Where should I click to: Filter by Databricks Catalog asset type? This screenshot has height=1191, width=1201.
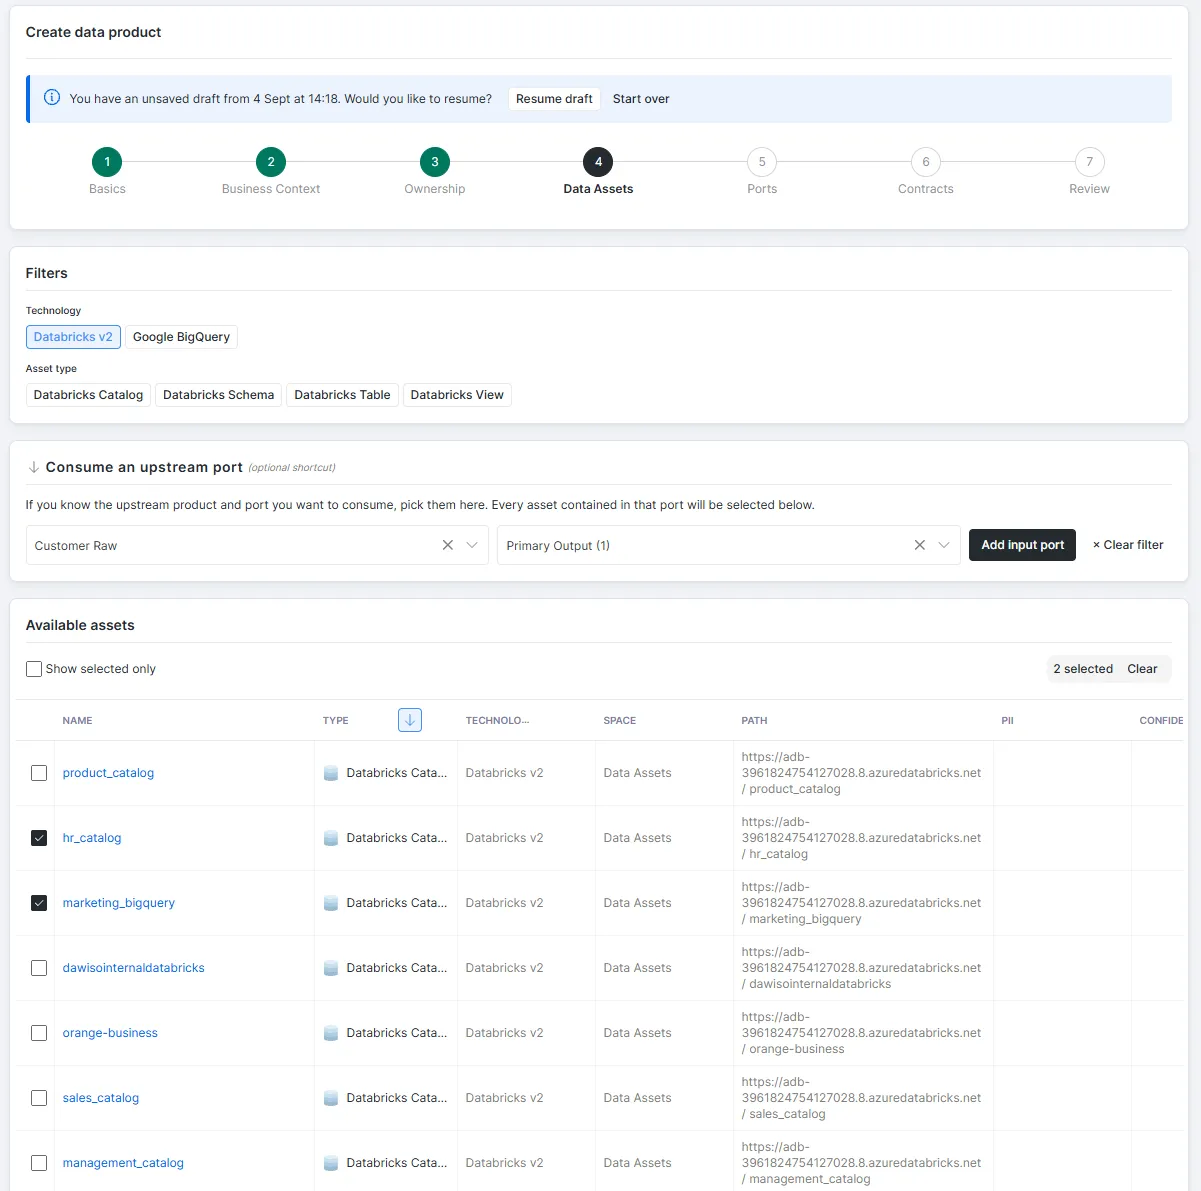pyautogui.click(x=88, y=395)
